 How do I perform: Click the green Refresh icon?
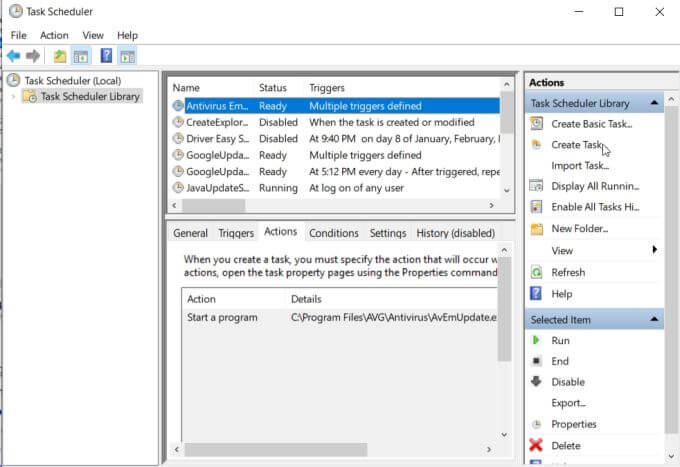coord(536,272)
